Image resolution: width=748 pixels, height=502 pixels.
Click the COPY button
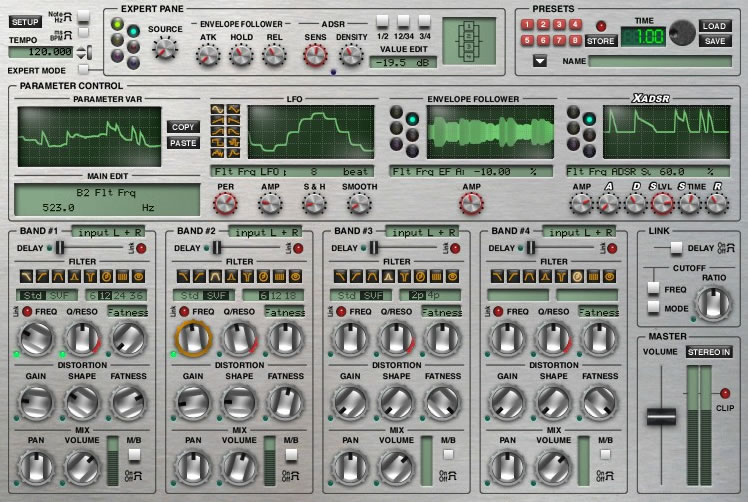point(183,127)
